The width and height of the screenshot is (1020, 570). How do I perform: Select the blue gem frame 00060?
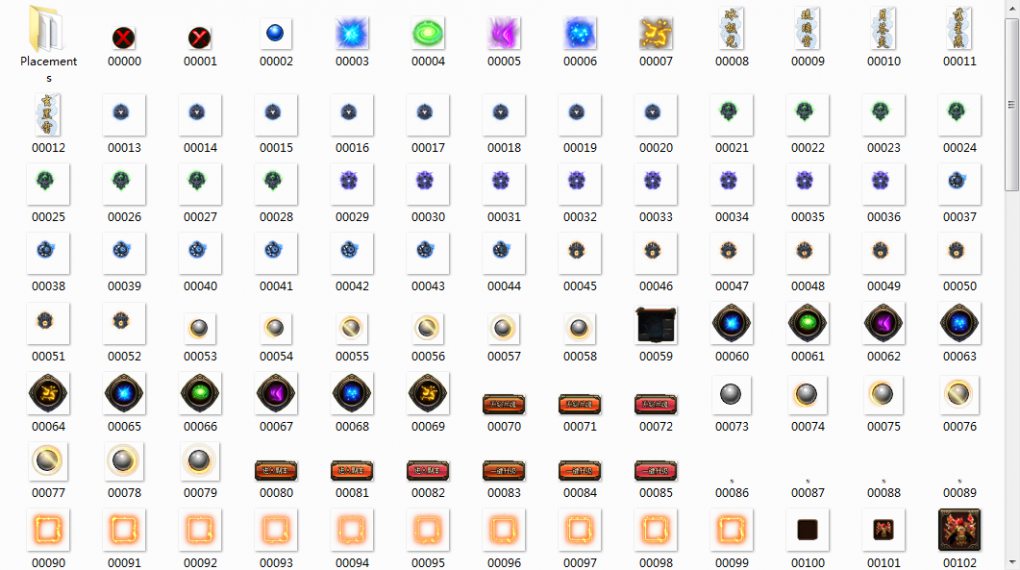(x=732, y=324)
